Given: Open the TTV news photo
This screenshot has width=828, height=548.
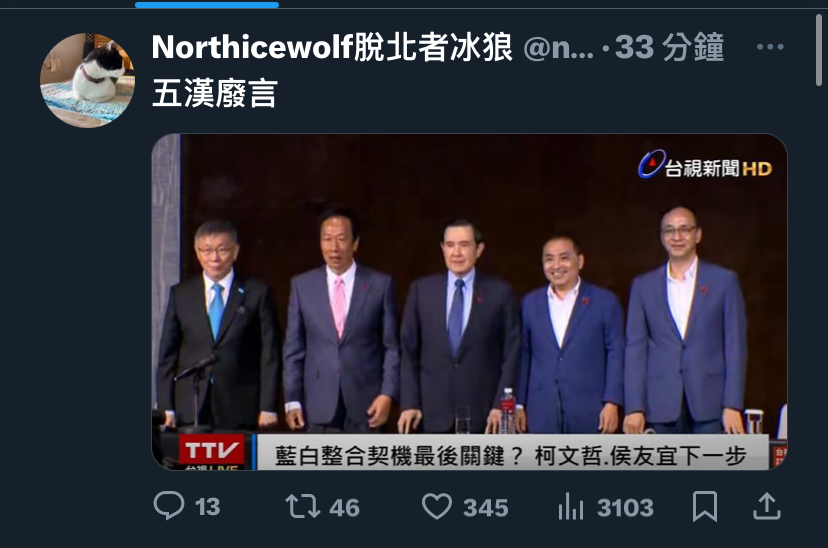Looking at the screenshot, I should click(469, 301).
